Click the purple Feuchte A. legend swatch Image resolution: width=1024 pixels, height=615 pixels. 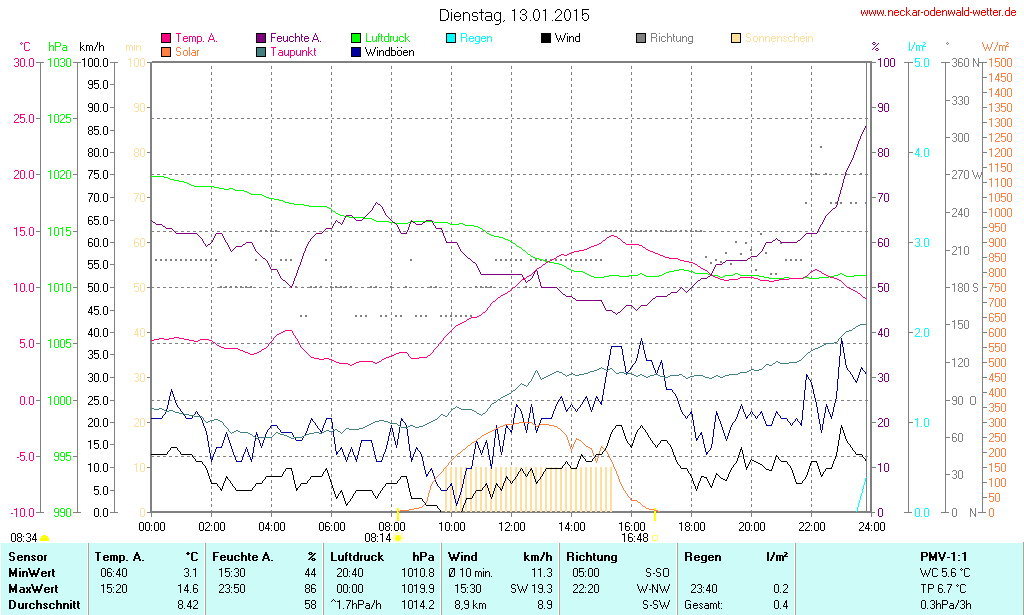(261, 38)
